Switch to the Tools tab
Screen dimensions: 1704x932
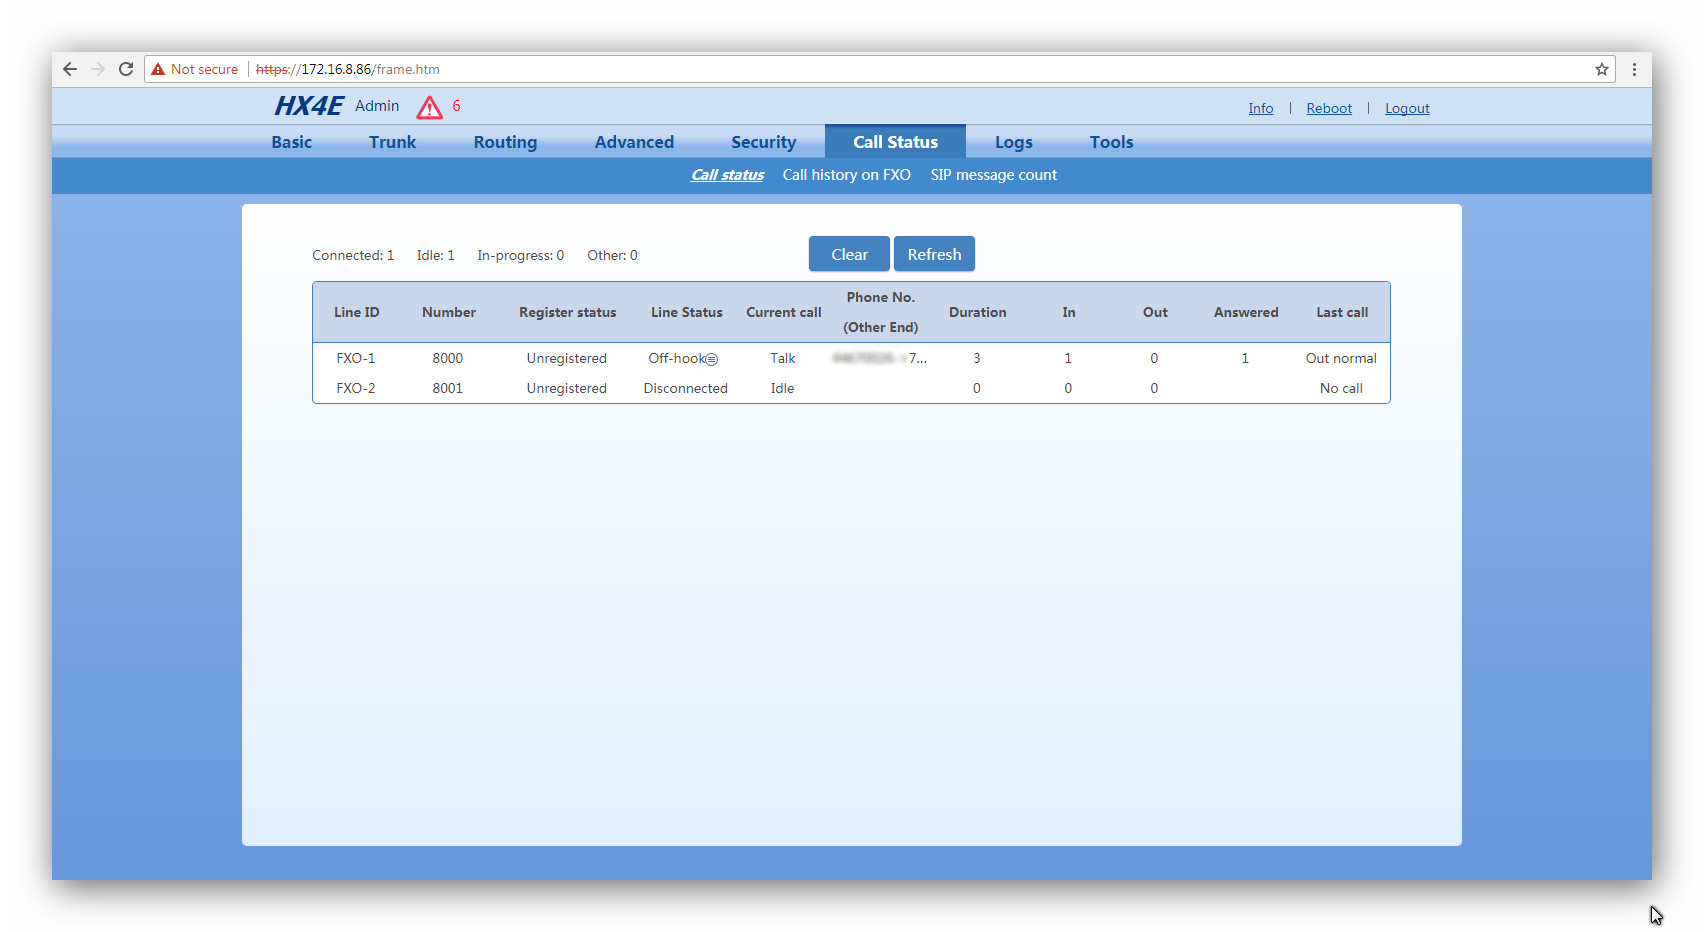tap(1111, 142)
